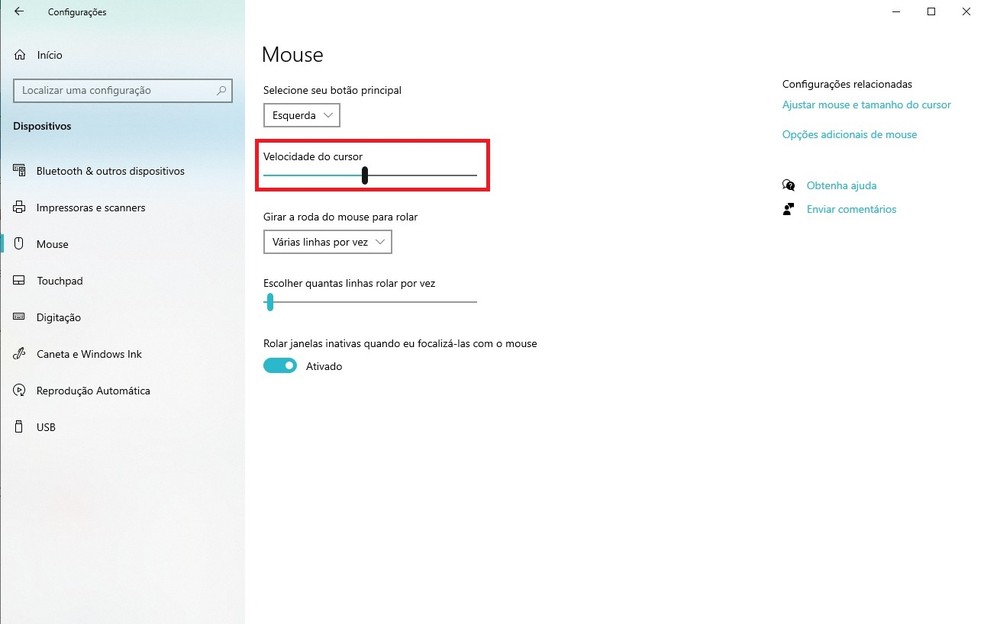Open Ajustar mouse e tamanho do cursor link
The width and height of the screenshot is (984, 624).
point(866,105)
